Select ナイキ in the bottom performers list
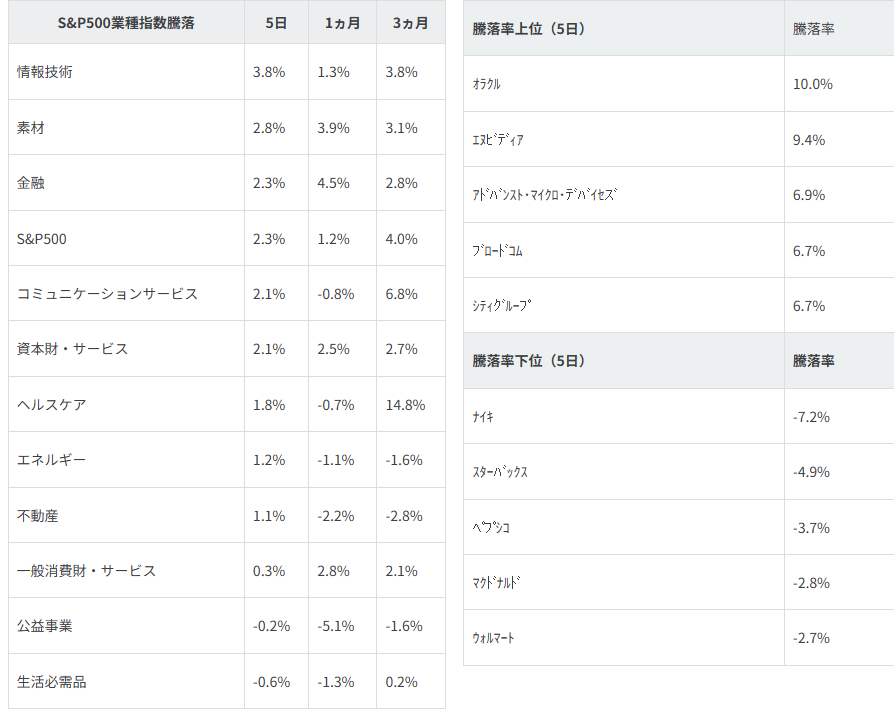 pos(484,417)
